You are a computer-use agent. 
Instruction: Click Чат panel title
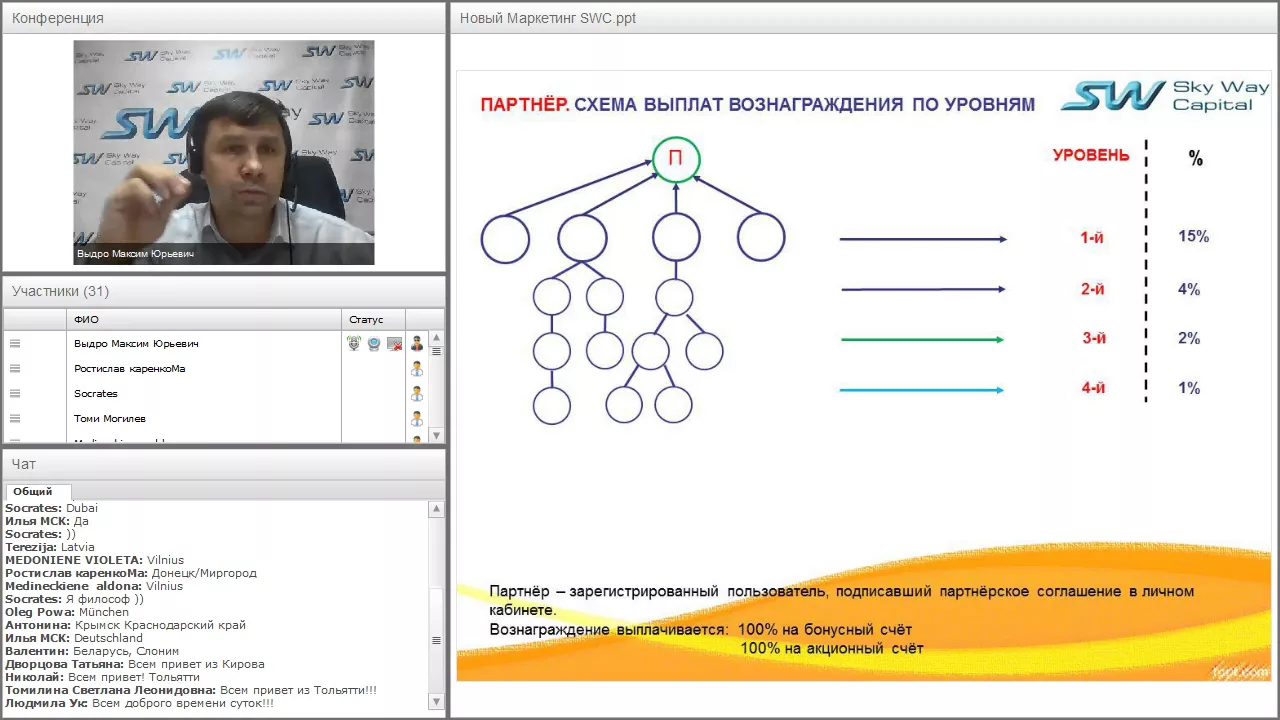pos(23,464)
